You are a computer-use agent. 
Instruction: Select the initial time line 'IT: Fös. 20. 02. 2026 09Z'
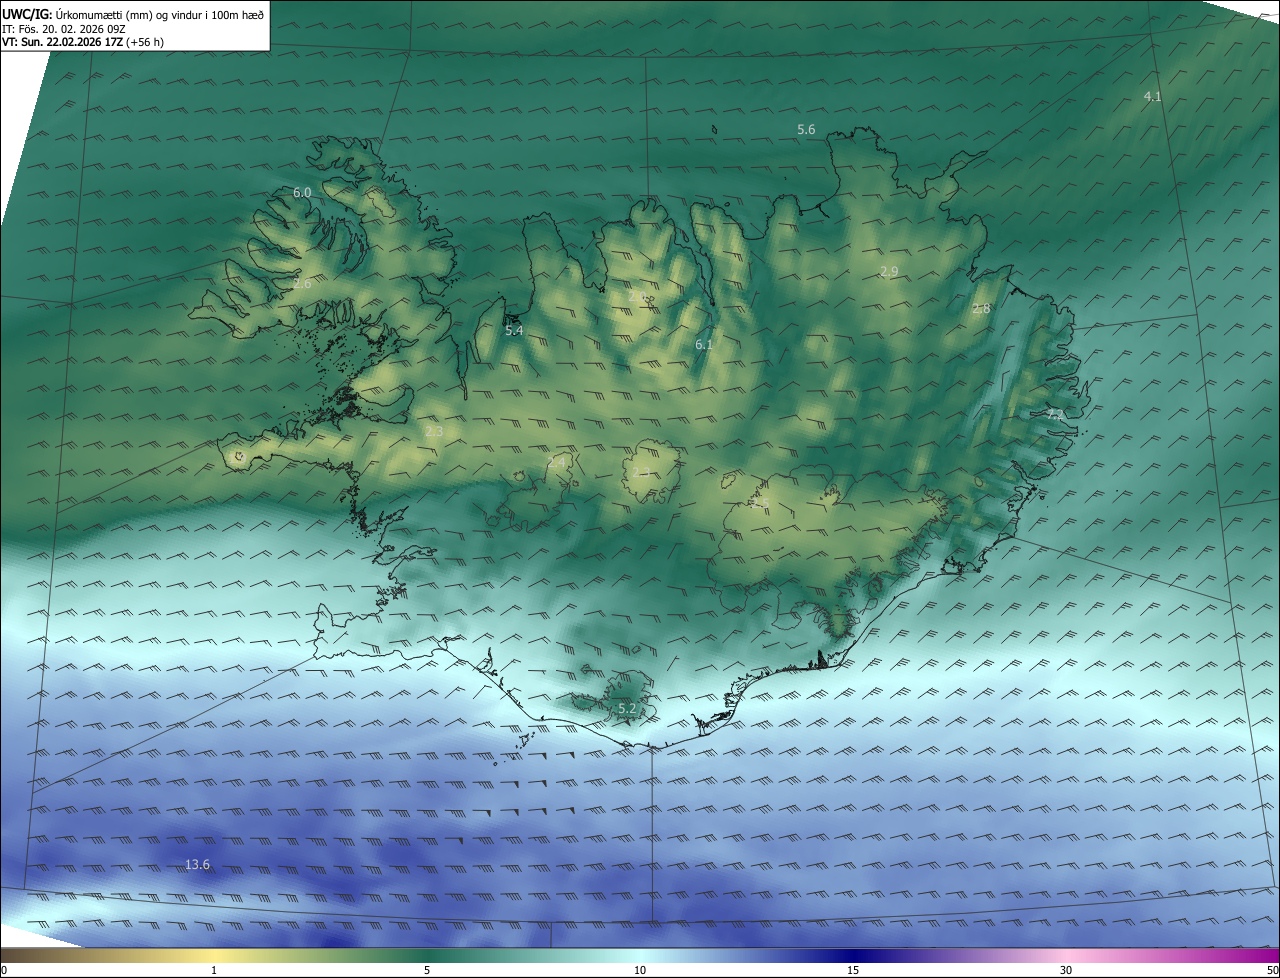pyautogui.click(x=64, y=28)
